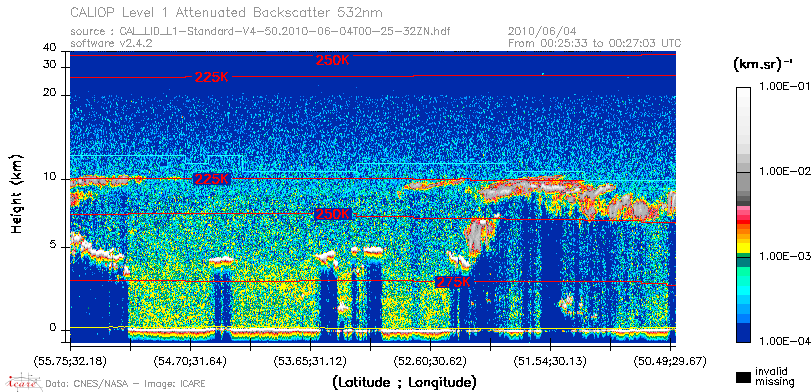Image resolution: width=811 pixels, height=392 pixels.
Task: Click the (50.49;29.67) axis tick label
Action: point(670,361)
